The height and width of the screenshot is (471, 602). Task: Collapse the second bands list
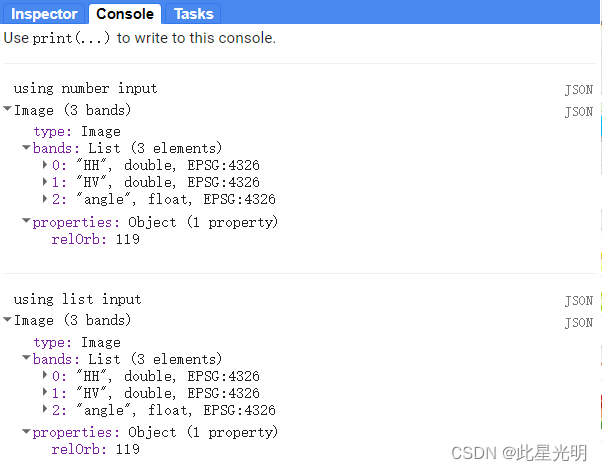tap(27, 359)
